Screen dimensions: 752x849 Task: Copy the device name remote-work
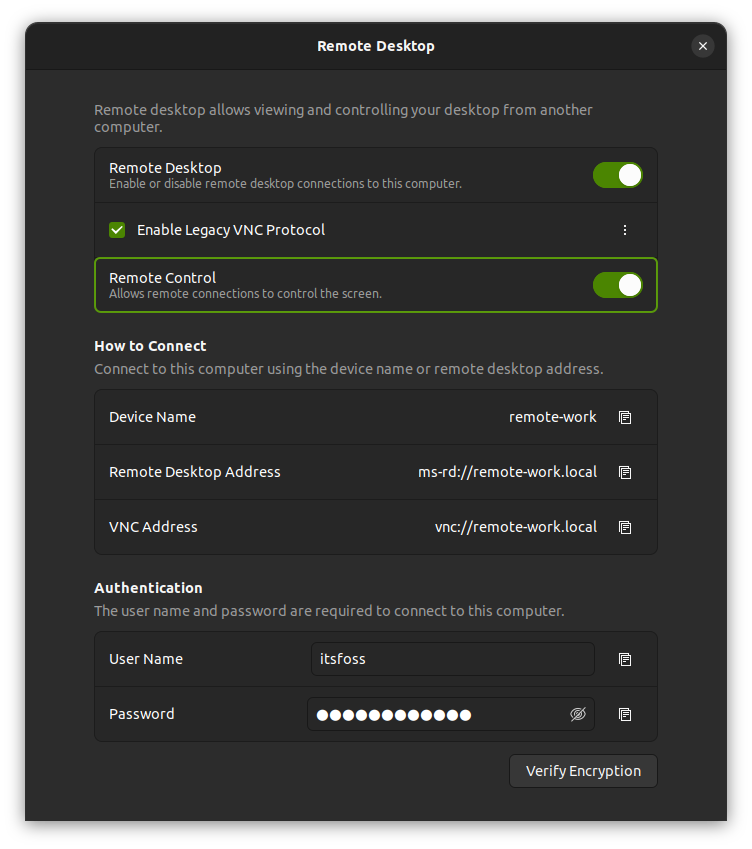tap(624, 417)
